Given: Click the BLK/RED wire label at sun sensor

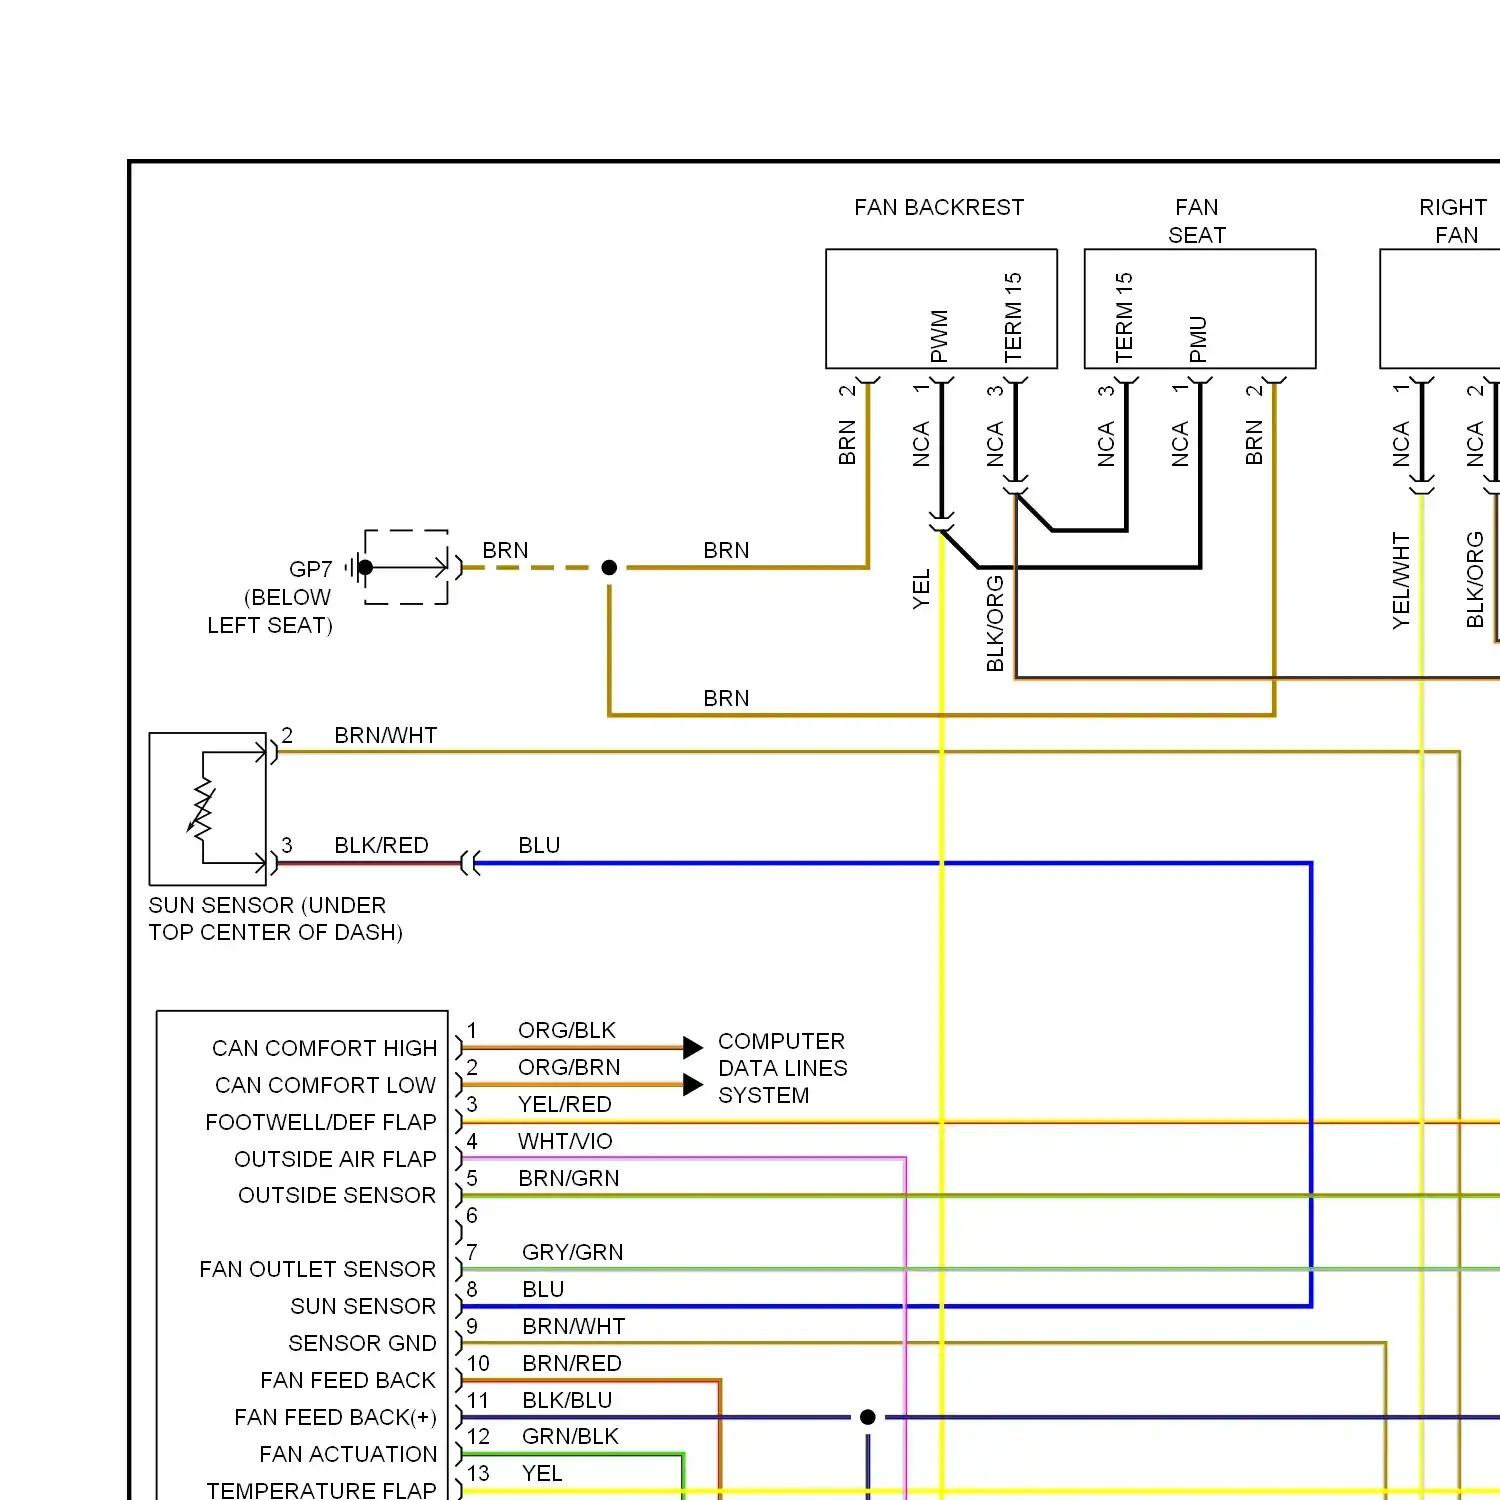Looking at the screenshot, I should click(381, 845).
